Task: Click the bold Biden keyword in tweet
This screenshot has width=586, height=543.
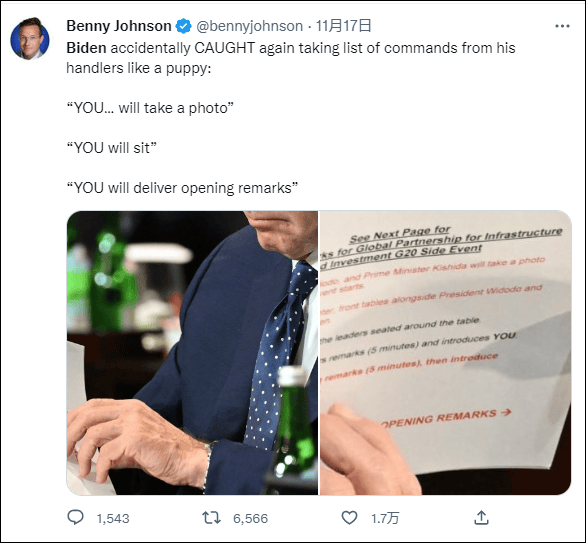Action: pyautogui.click(x=86, y=48)
